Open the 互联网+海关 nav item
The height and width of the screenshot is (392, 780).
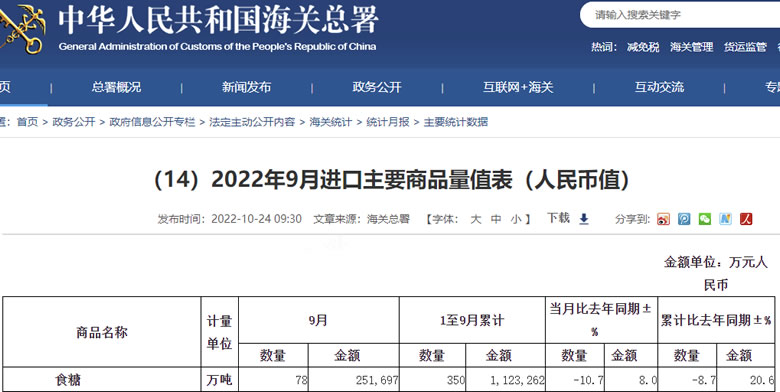point(518,87)
